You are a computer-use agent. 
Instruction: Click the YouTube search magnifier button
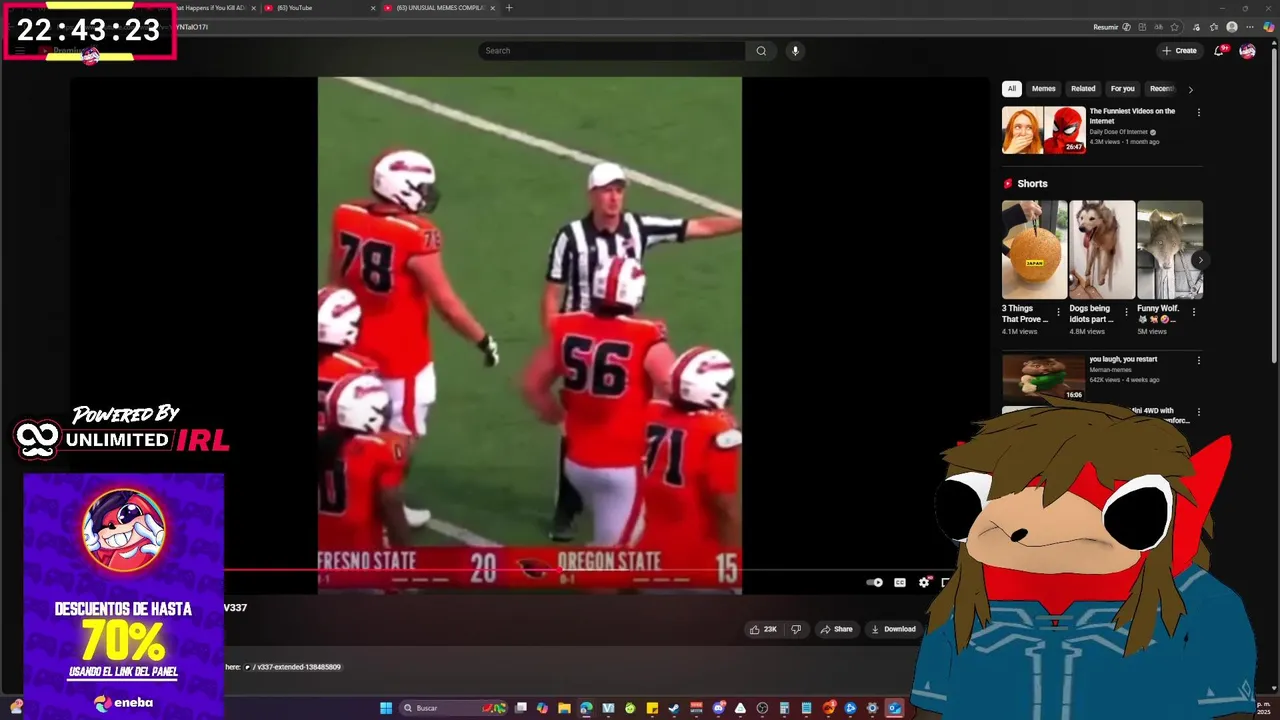click(x=761, y=51)
